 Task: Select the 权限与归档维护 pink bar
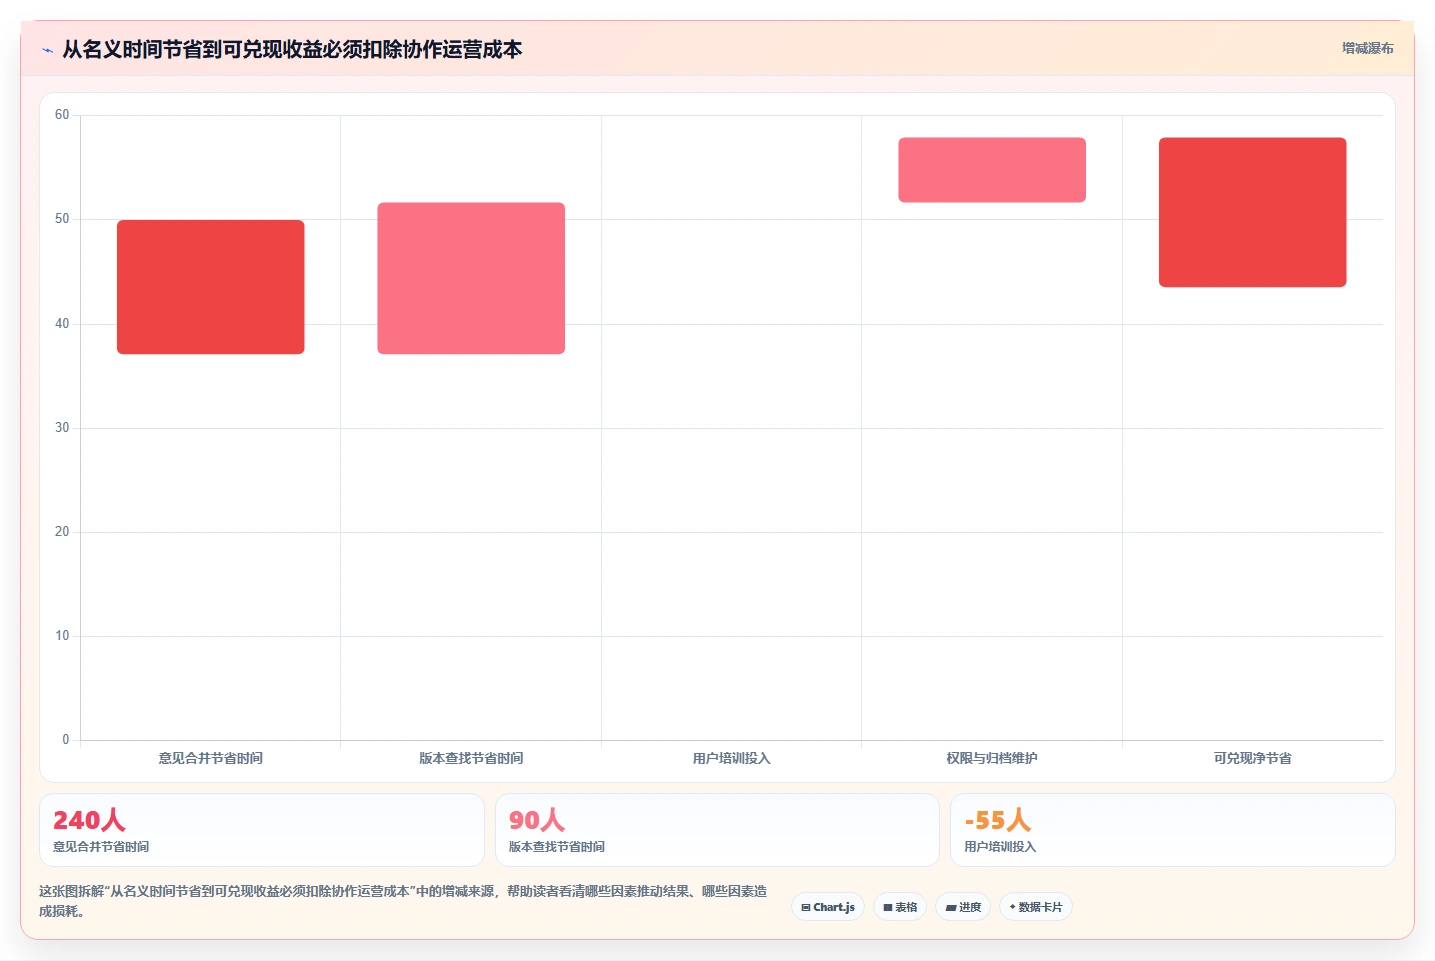point(992,170)
